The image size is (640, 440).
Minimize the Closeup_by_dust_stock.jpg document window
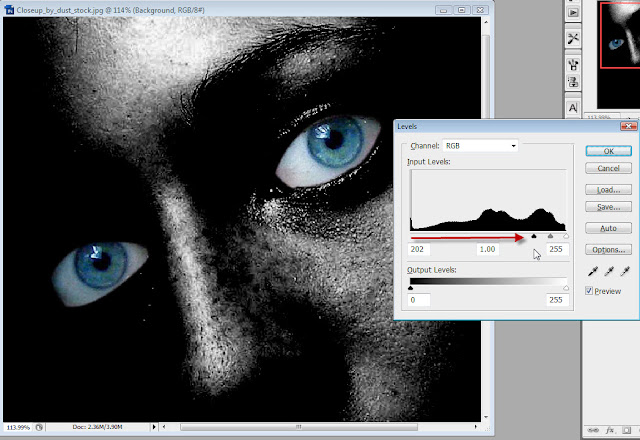point(444,10)
